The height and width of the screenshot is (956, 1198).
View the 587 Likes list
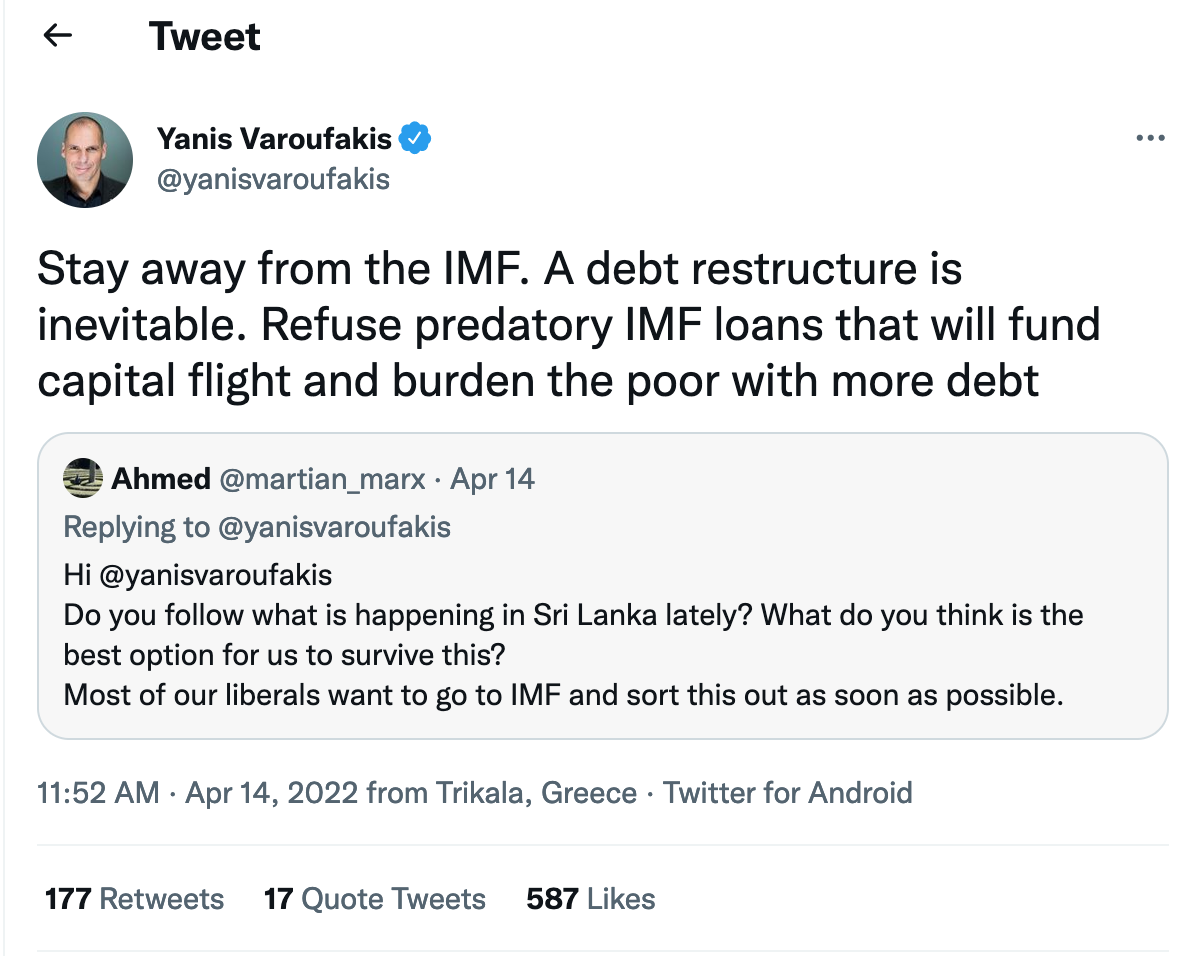tap(591, 899)
